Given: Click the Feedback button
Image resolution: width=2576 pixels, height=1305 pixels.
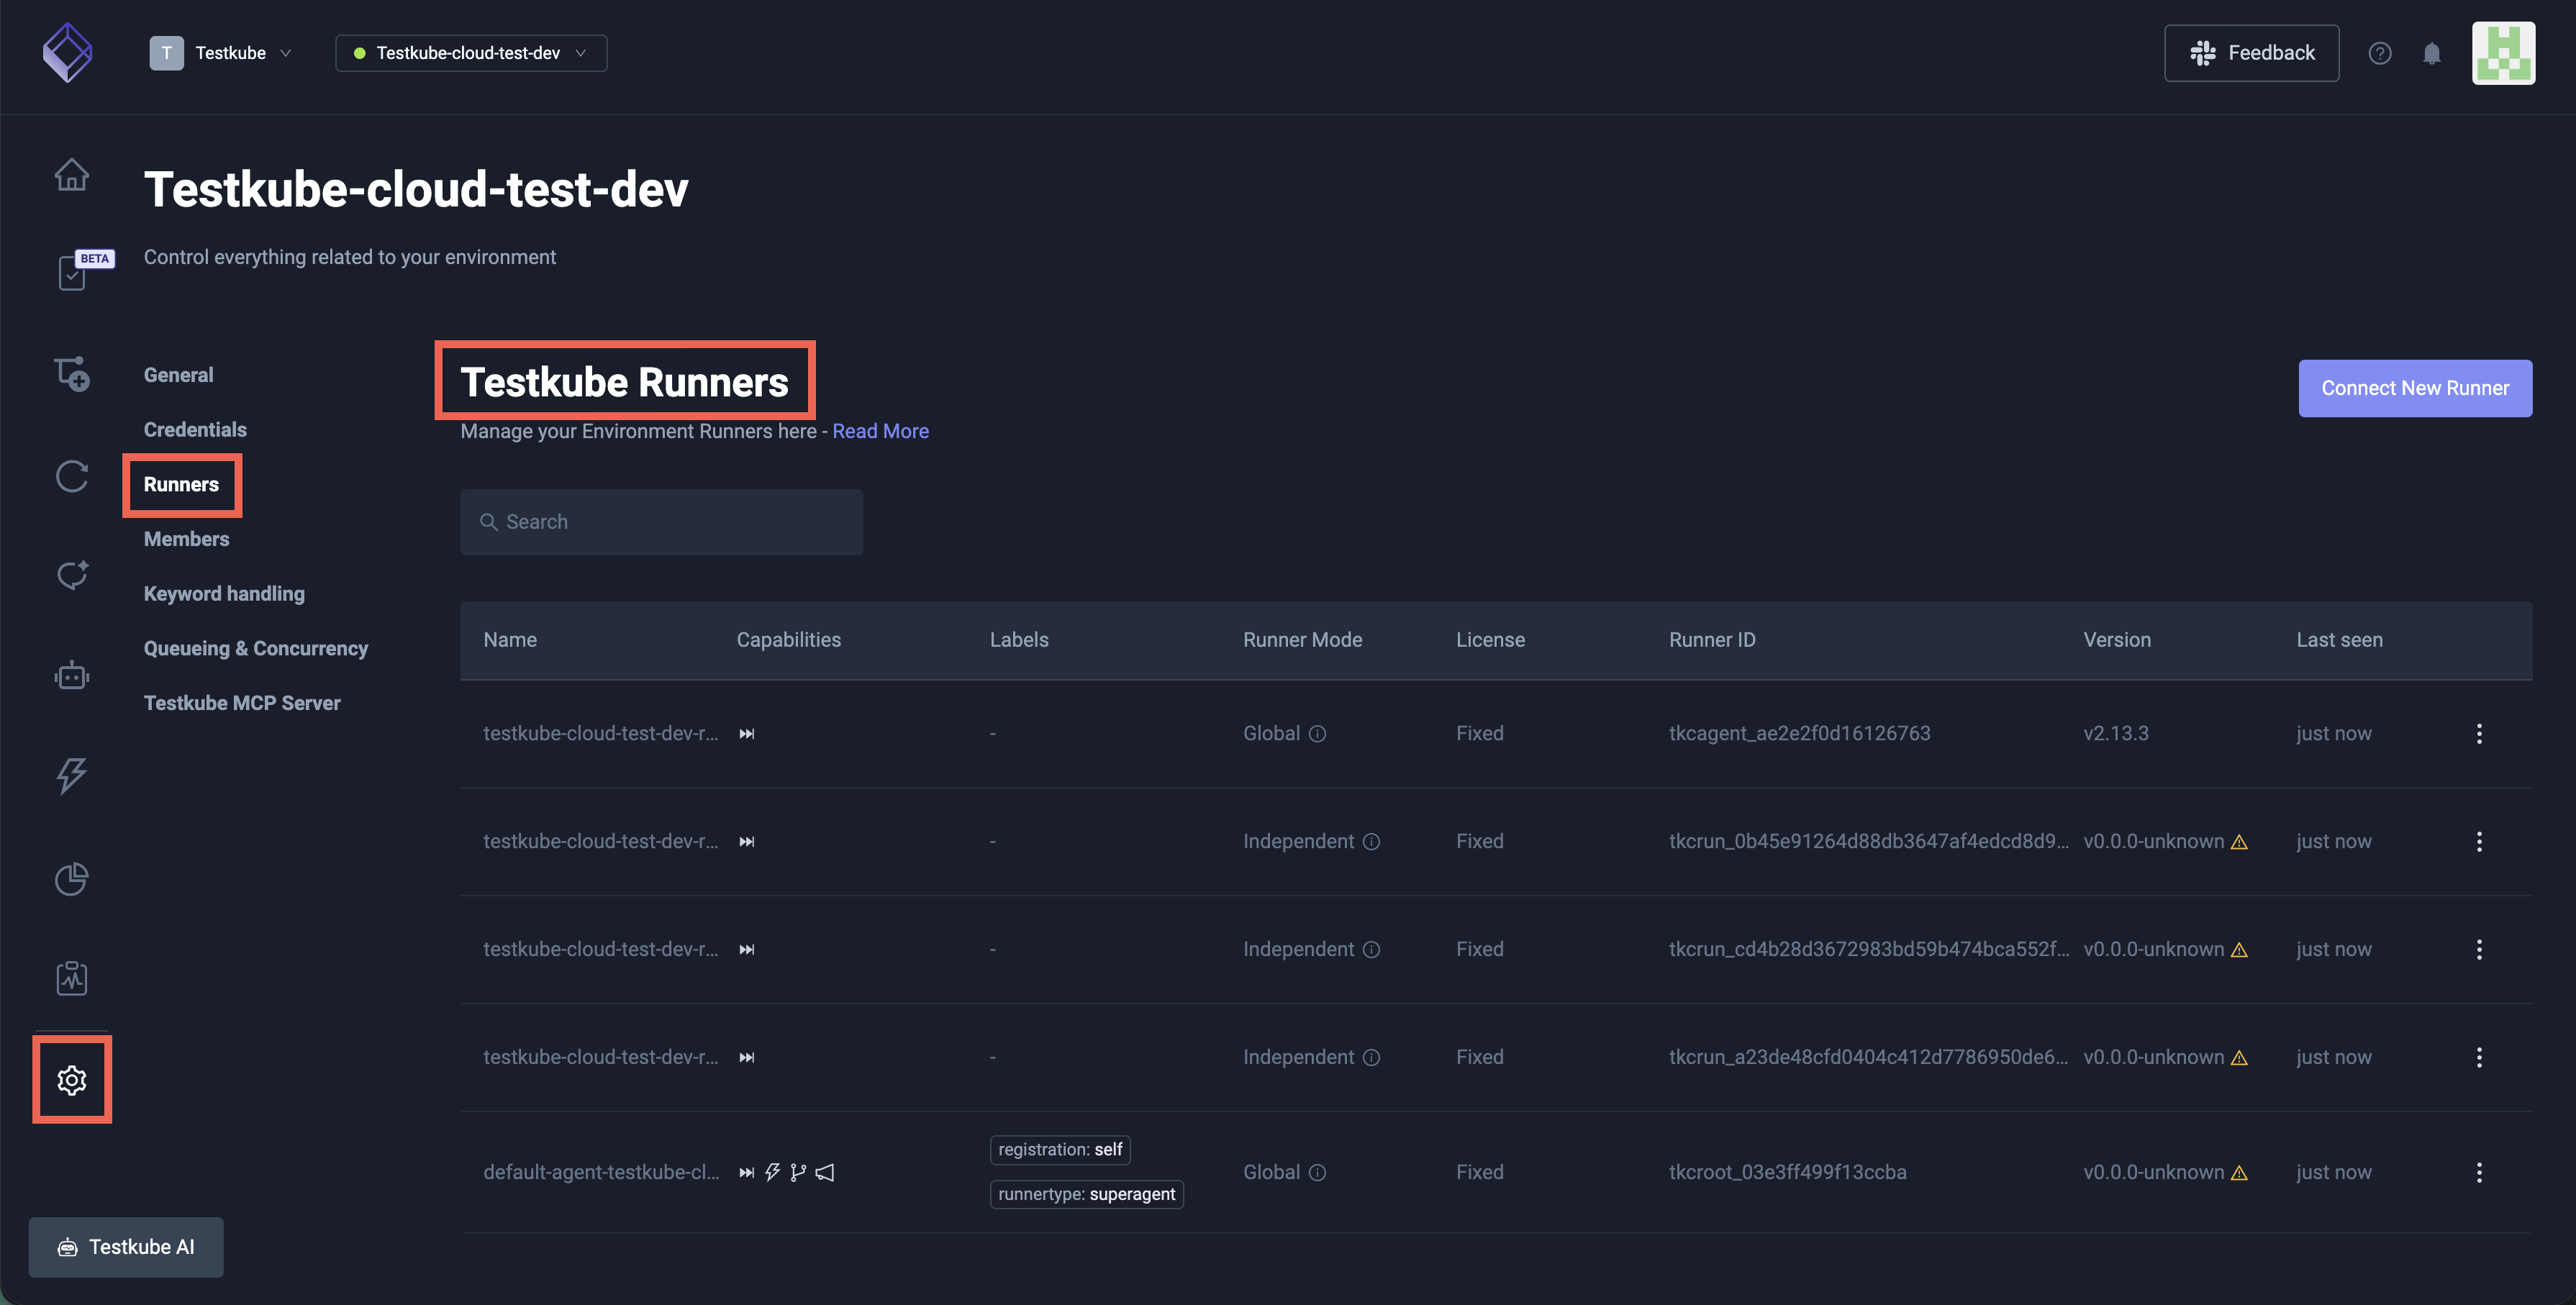Looking at the screenshot, I should (2251, 53).
